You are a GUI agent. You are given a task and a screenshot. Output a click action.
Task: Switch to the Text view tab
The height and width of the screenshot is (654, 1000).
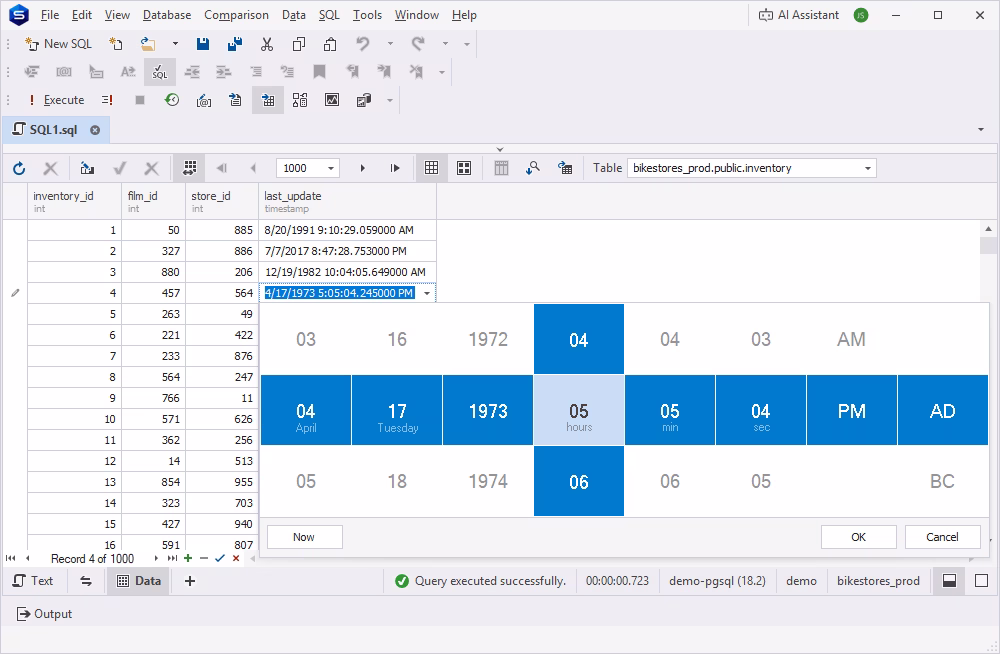pyautogui.click(x=33, y=581)
